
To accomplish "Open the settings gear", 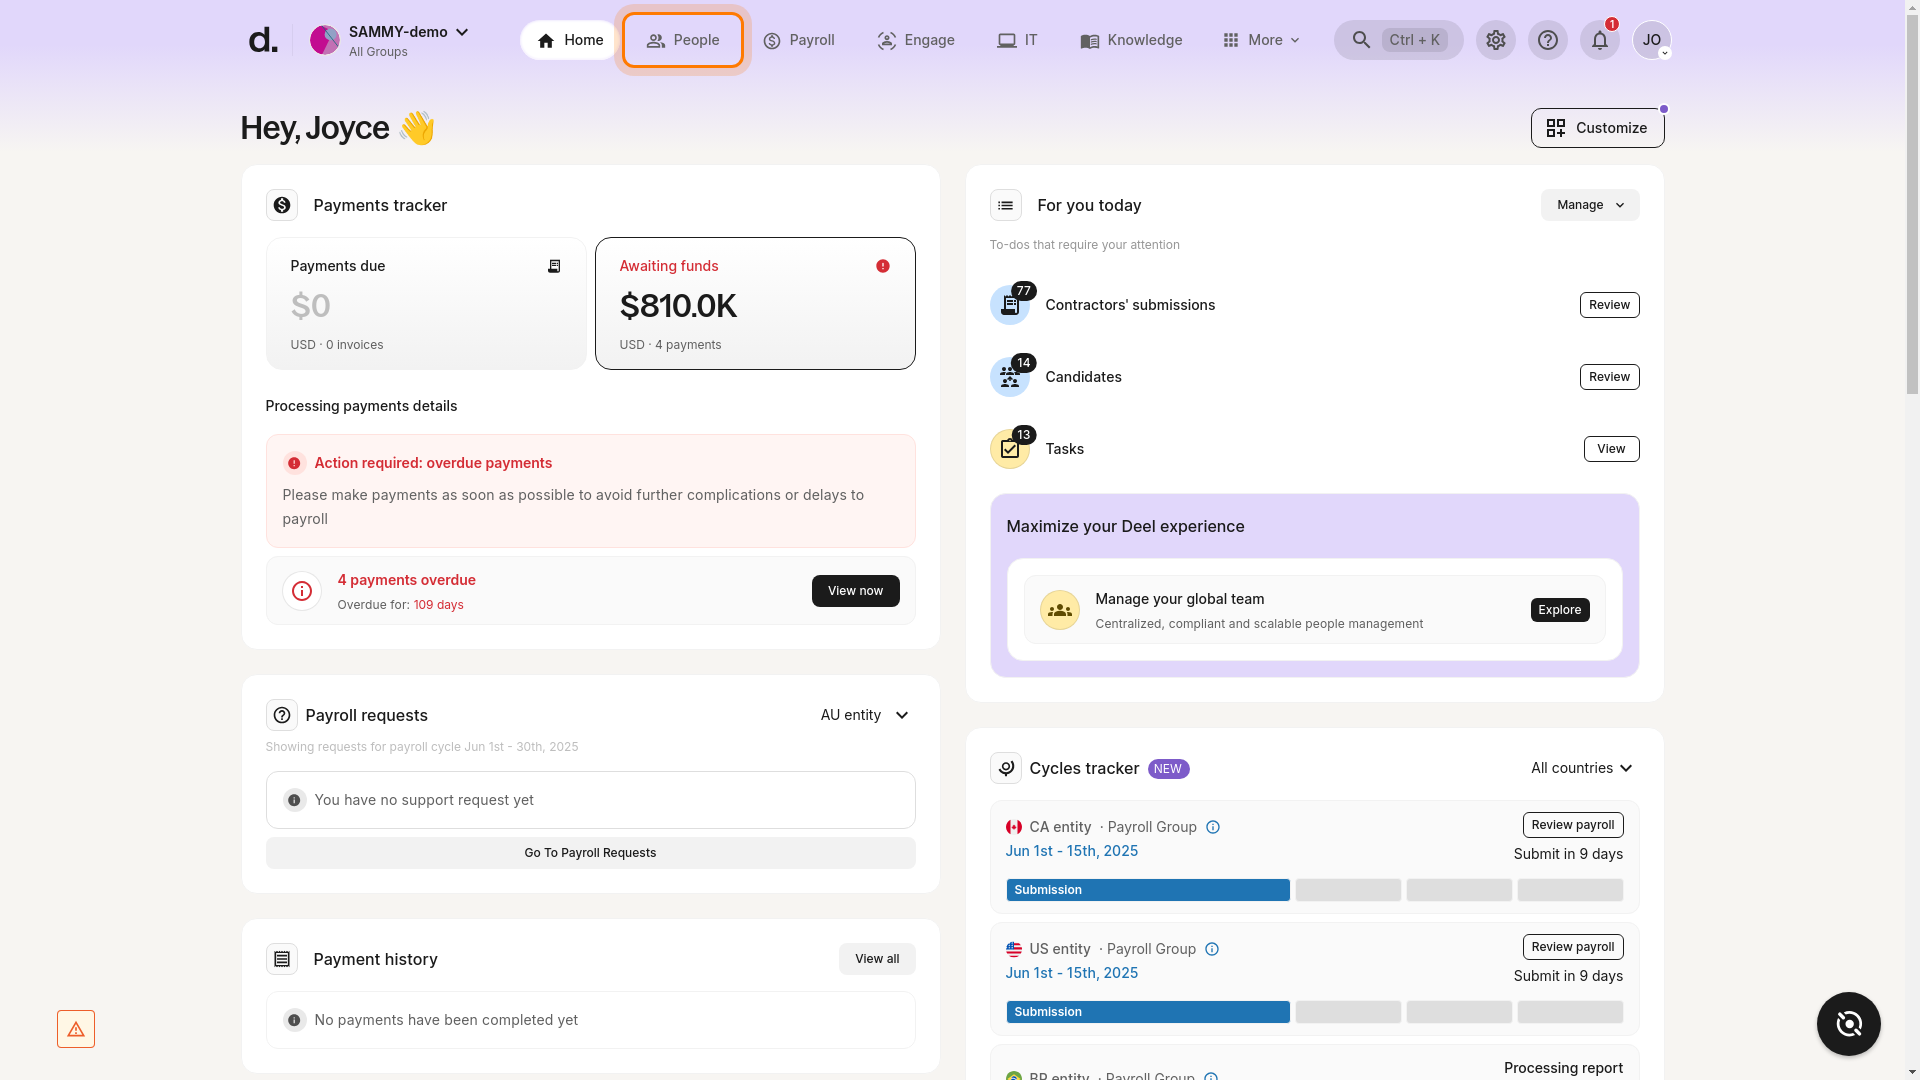I will [1495, 40].
